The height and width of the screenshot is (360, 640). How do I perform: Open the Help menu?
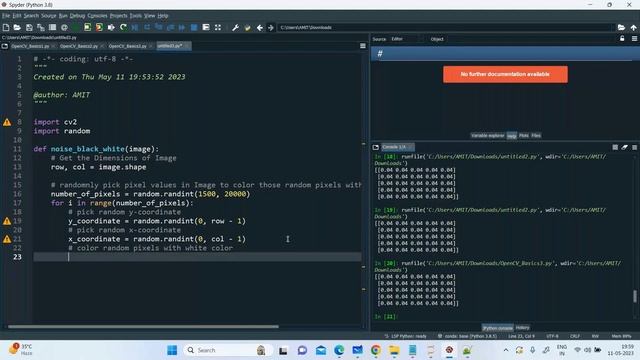163,16
